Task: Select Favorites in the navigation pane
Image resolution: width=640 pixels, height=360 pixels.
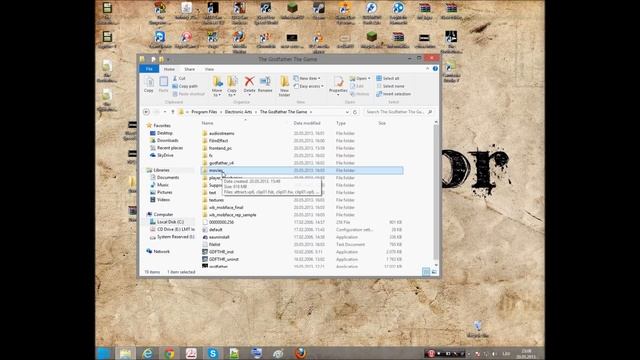Action: click(162, 126)
